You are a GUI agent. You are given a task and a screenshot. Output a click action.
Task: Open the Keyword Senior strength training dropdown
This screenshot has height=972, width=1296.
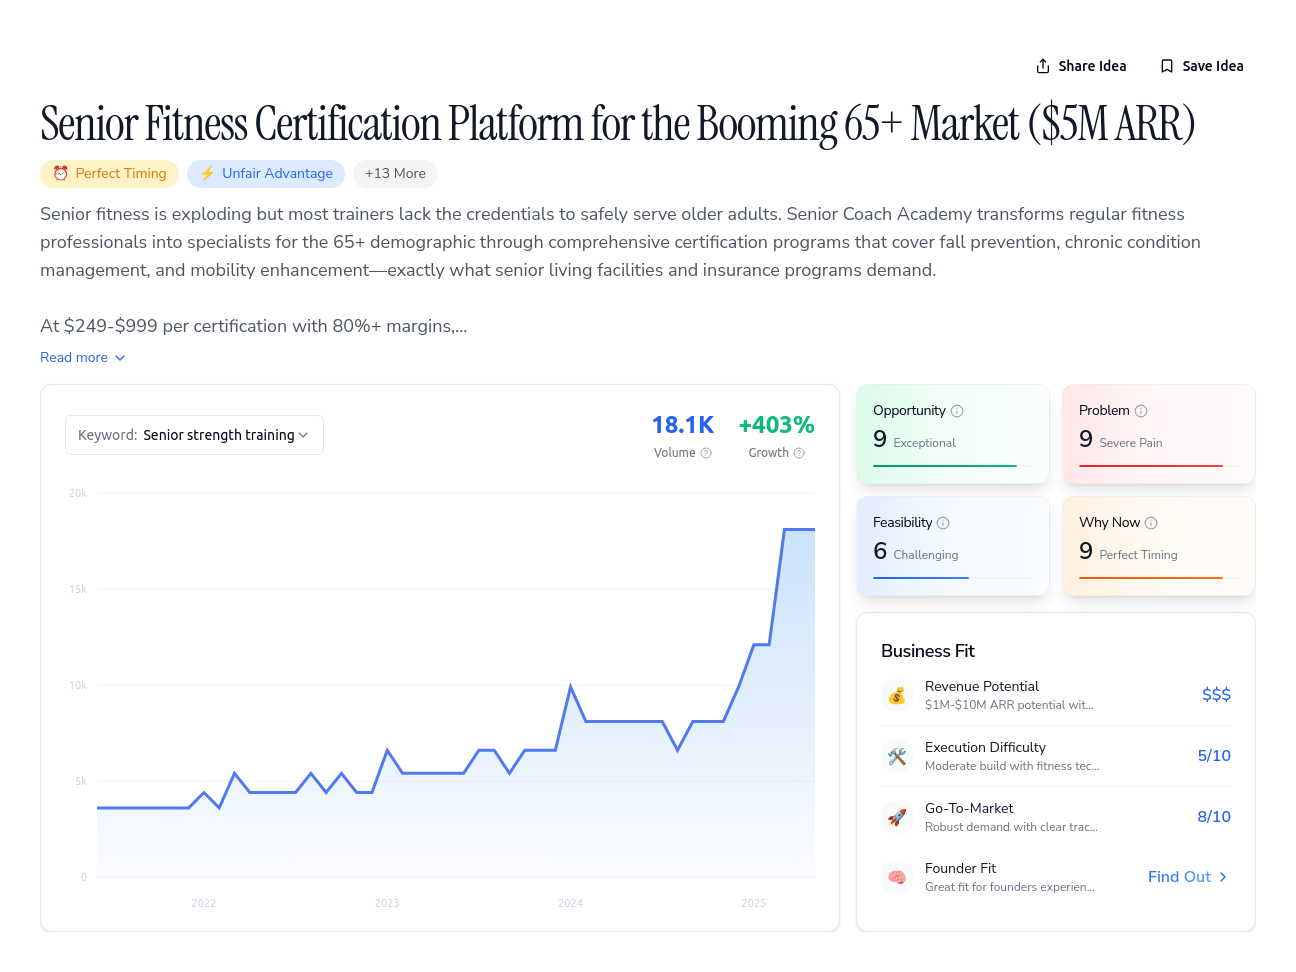[x=194, y=435]
